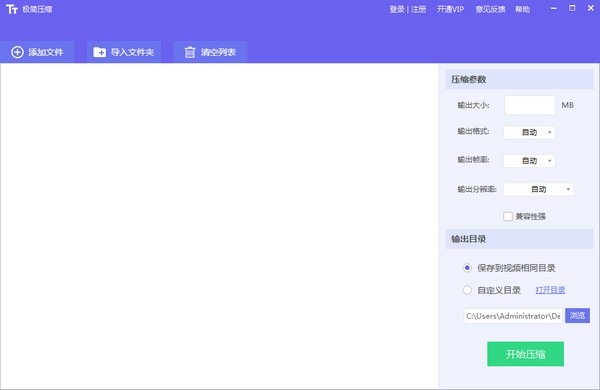This screenshot has width=600, height=390.
Task: Open the 开通VIP menu item
Action: [x=450, y=9]
